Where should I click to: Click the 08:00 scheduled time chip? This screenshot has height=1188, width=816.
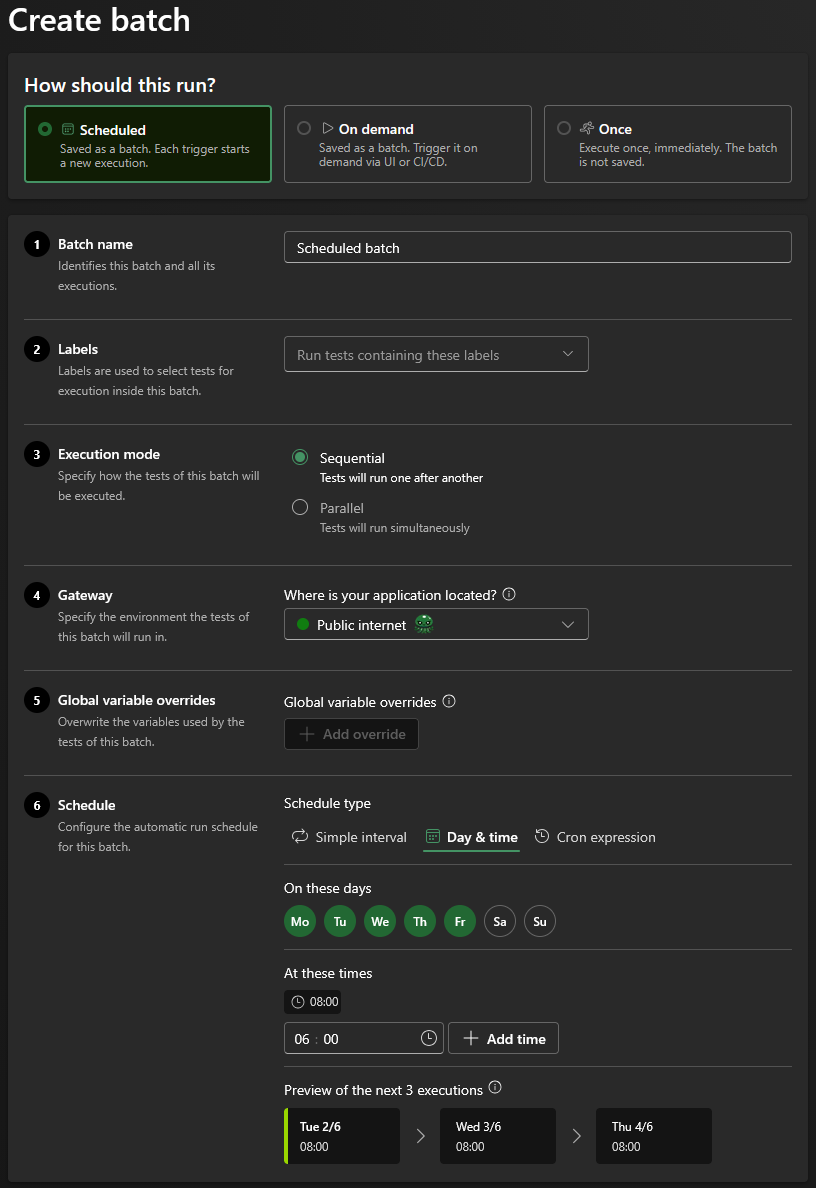tap(312, 1002)
